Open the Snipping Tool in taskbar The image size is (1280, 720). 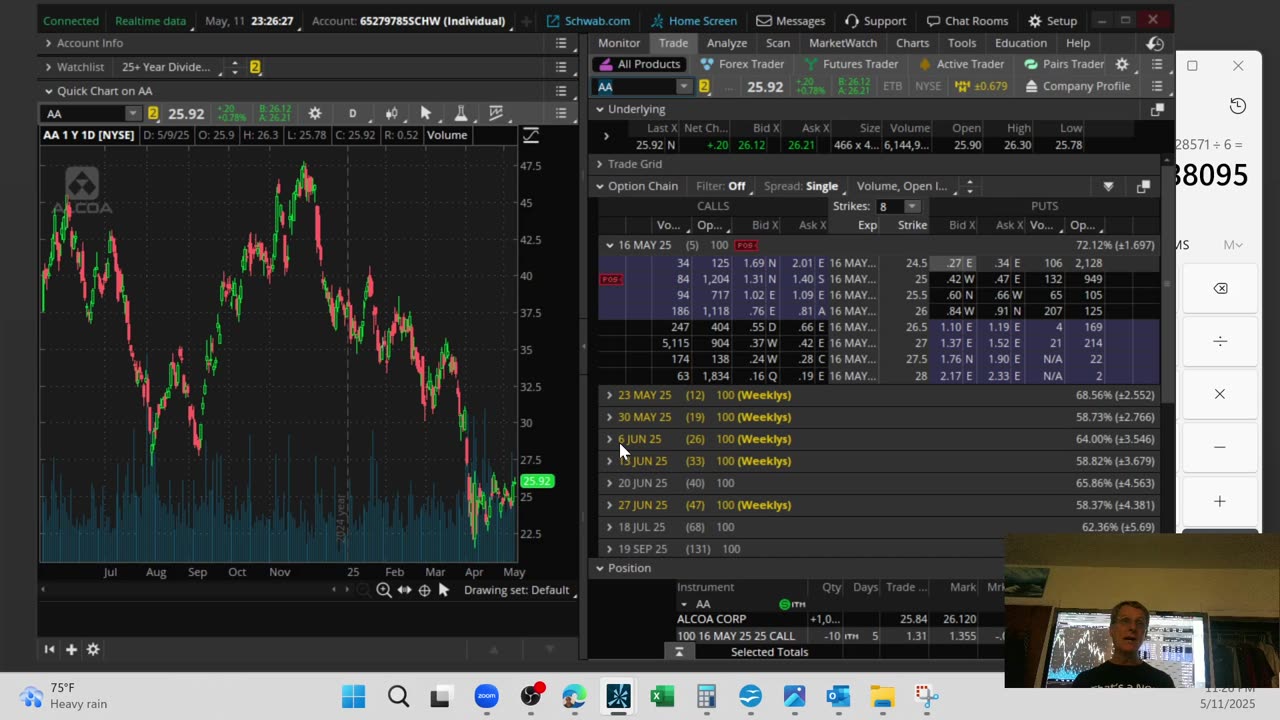[926, 696]
